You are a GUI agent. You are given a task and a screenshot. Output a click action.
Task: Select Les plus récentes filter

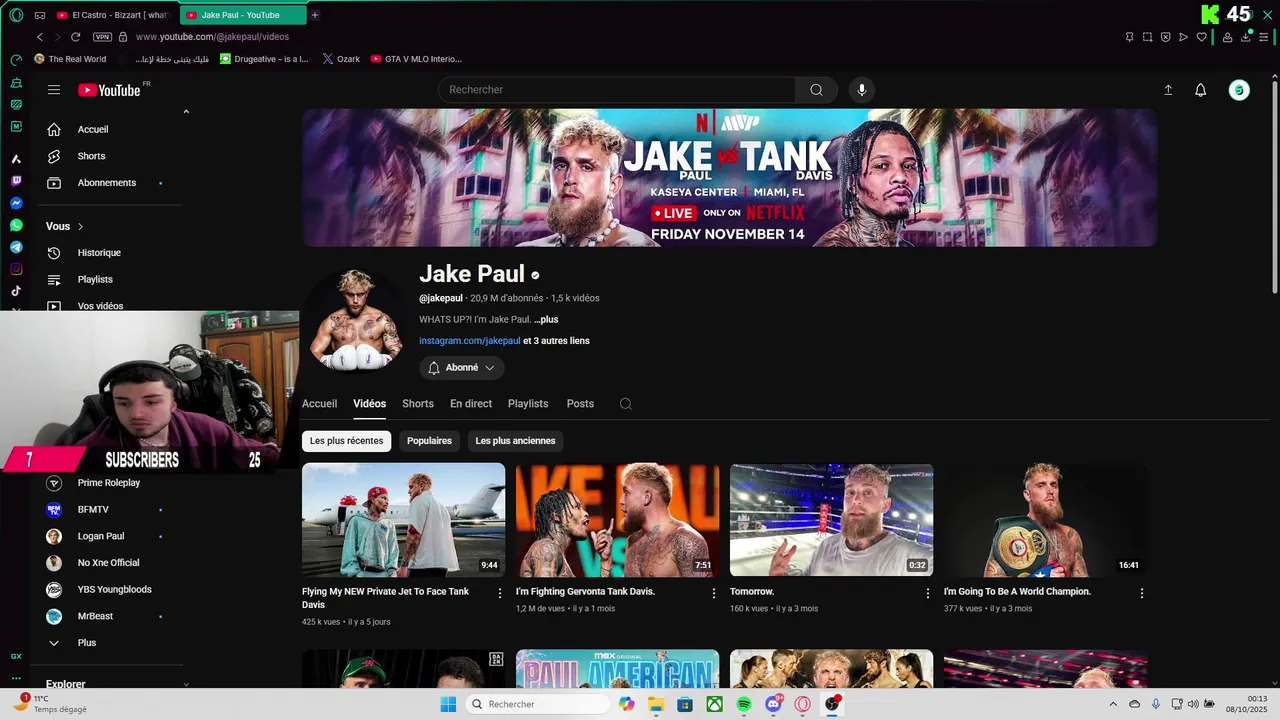click(x=346, y=441)
